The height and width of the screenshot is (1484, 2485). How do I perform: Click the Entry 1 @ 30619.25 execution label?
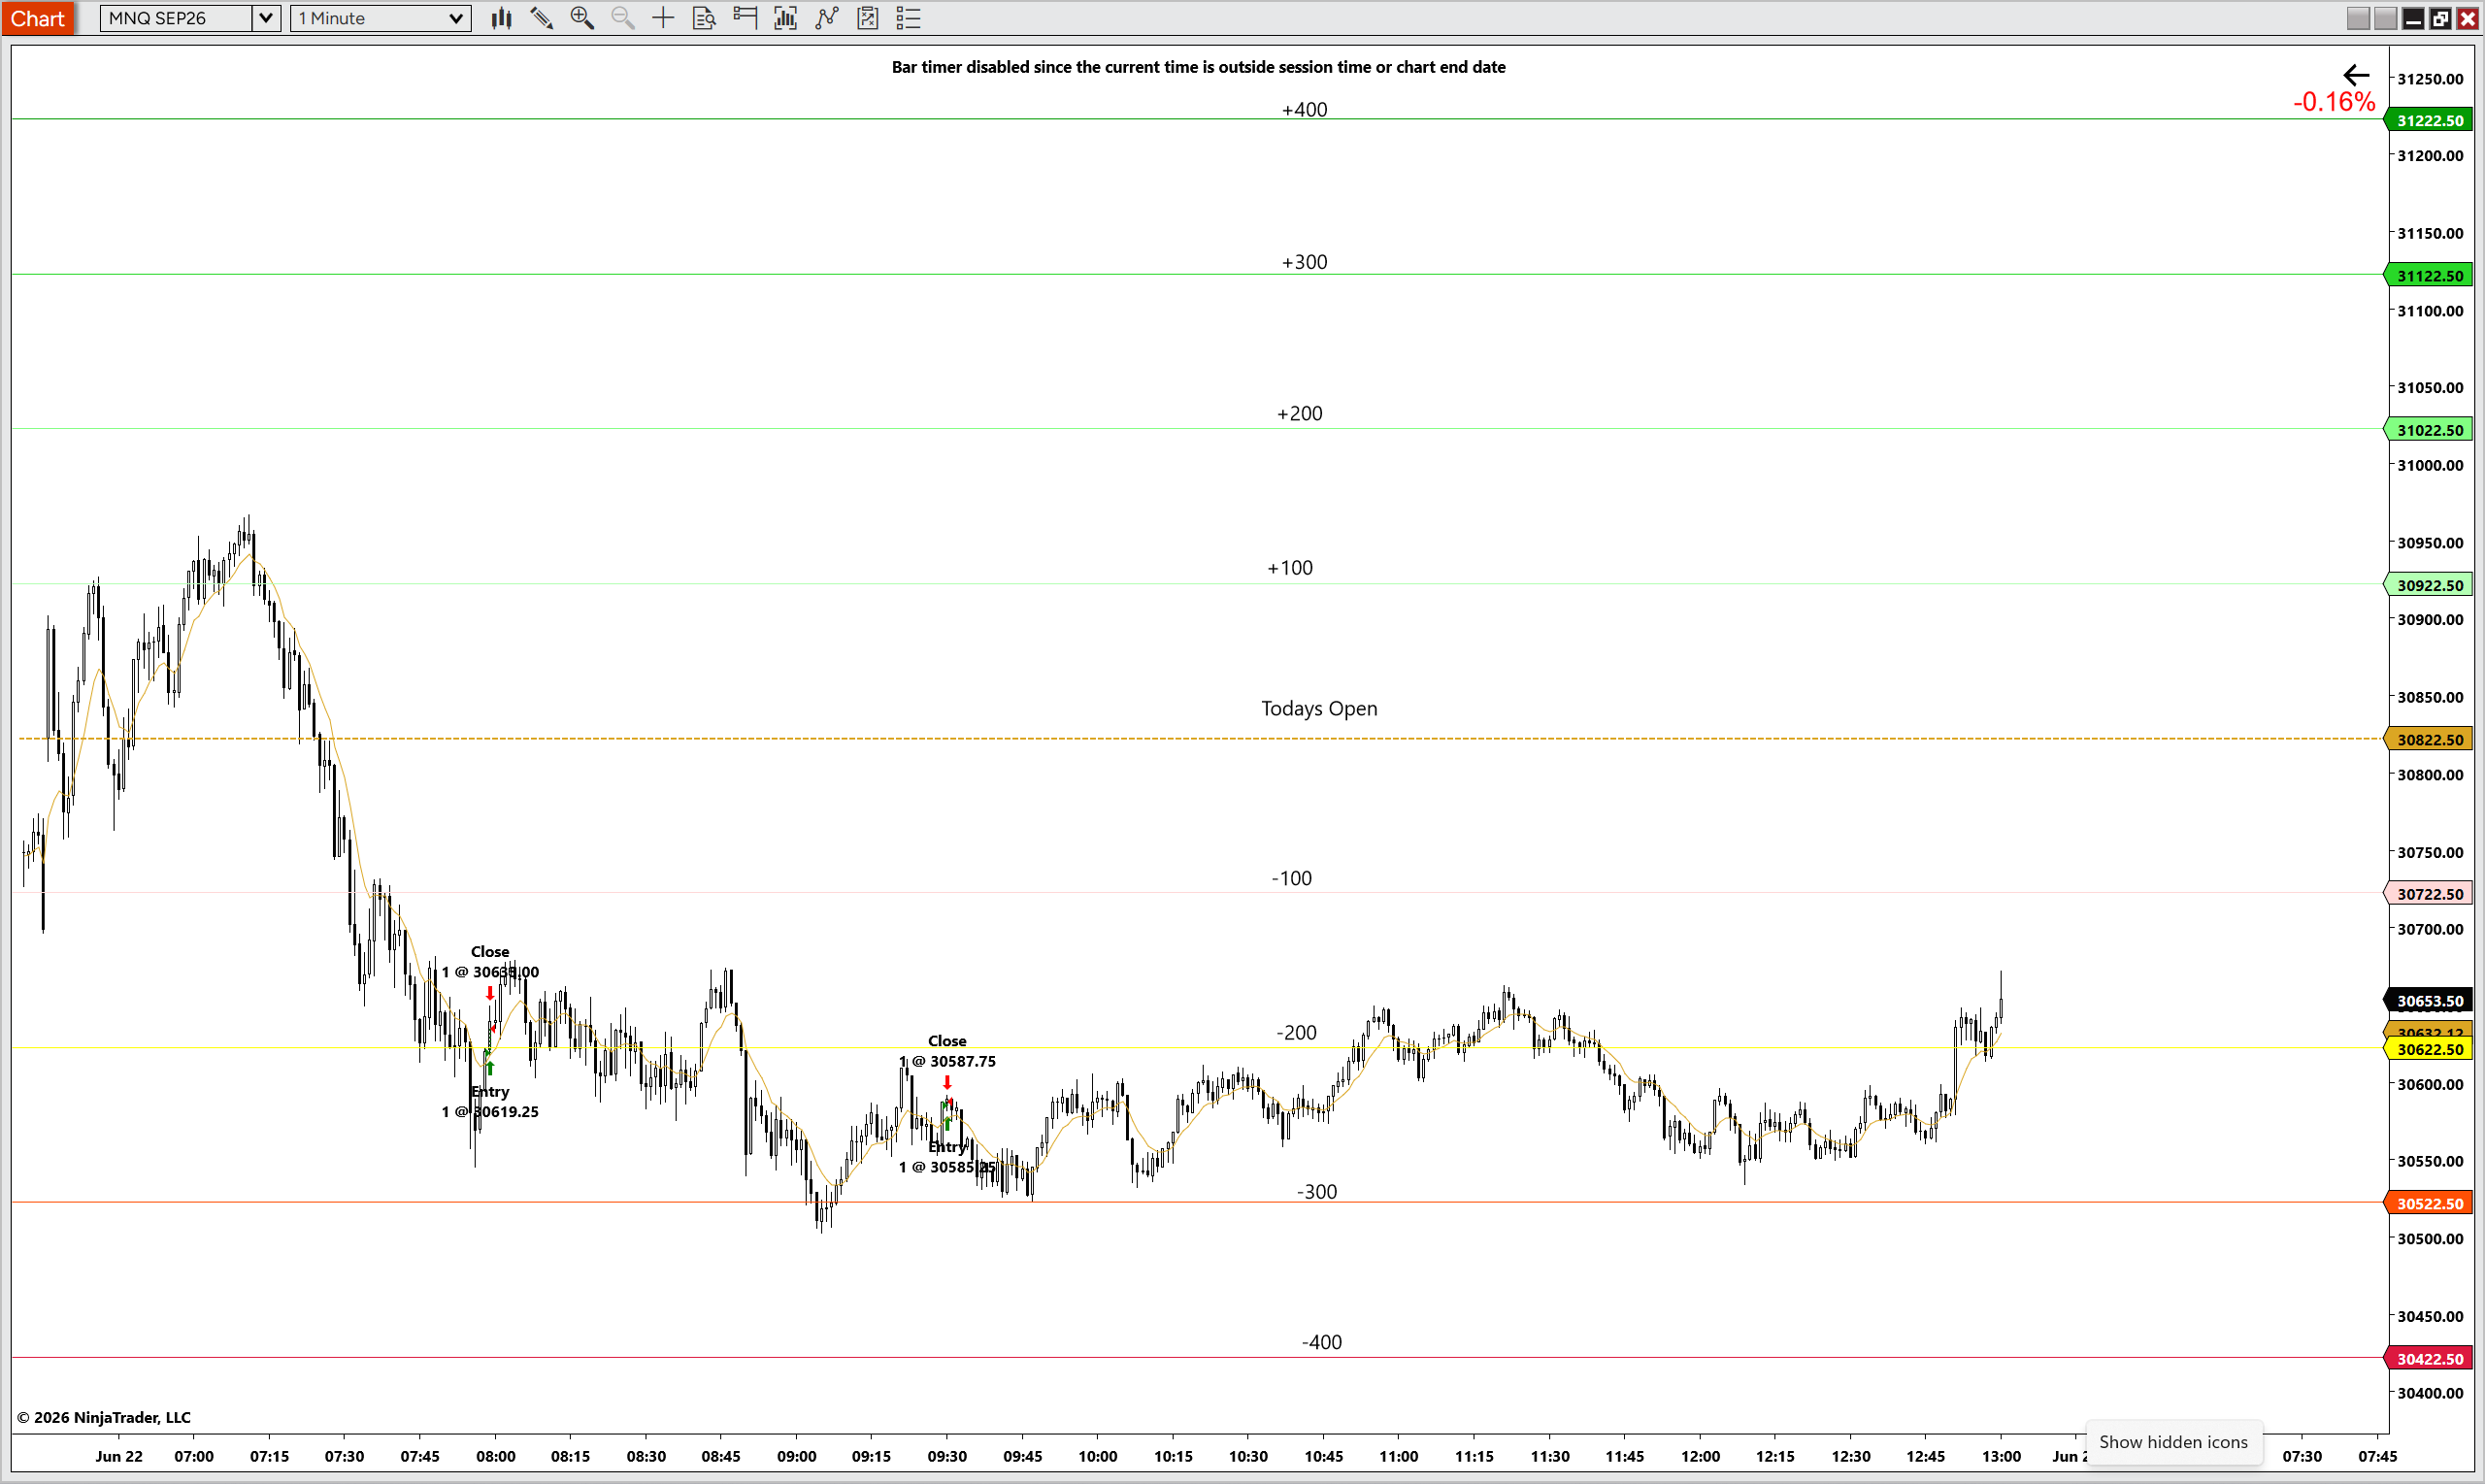point(490,1102)
